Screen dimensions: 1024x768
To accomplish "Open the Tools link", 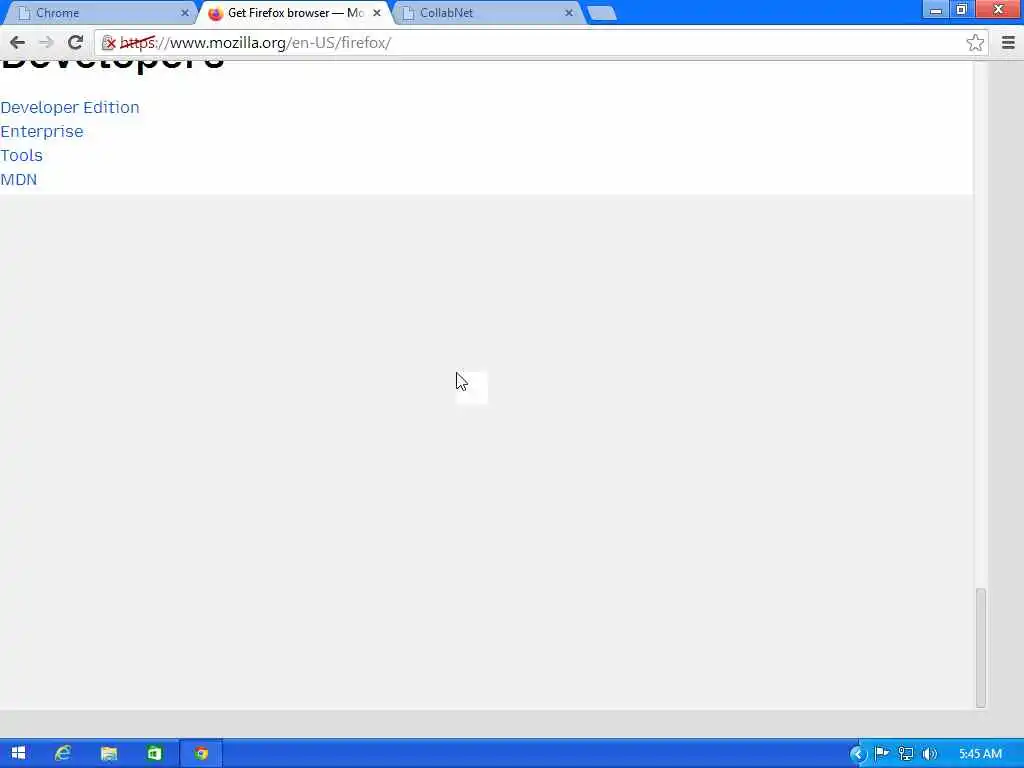I will 22,155.
